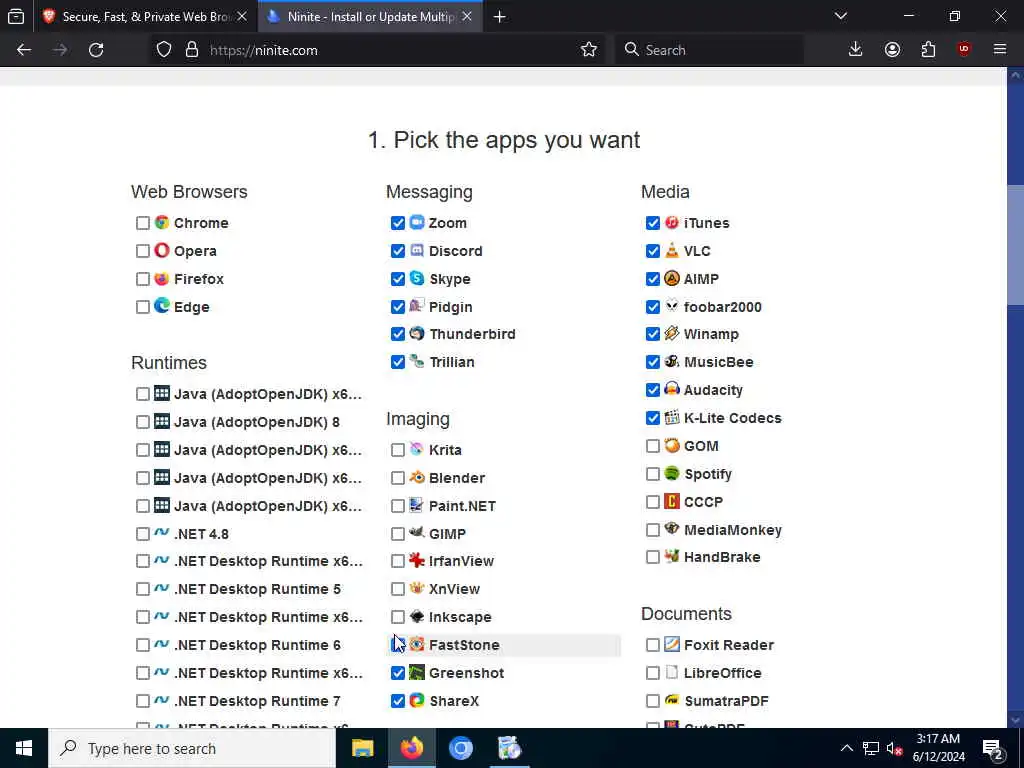Open a new tab with plus button

[x=500, y=16]
